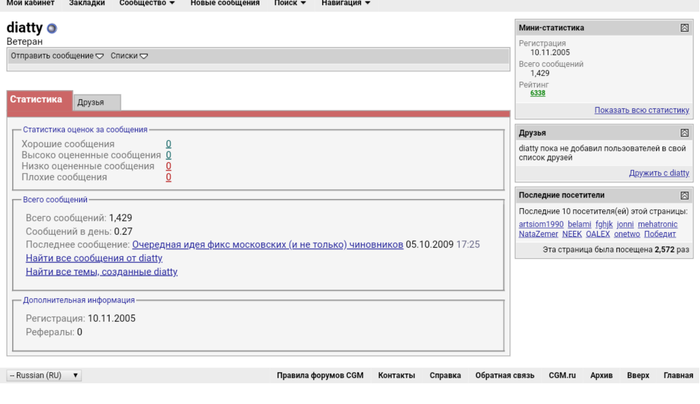Visit mehatronic profile
The image size is (700, 404).
657,224
